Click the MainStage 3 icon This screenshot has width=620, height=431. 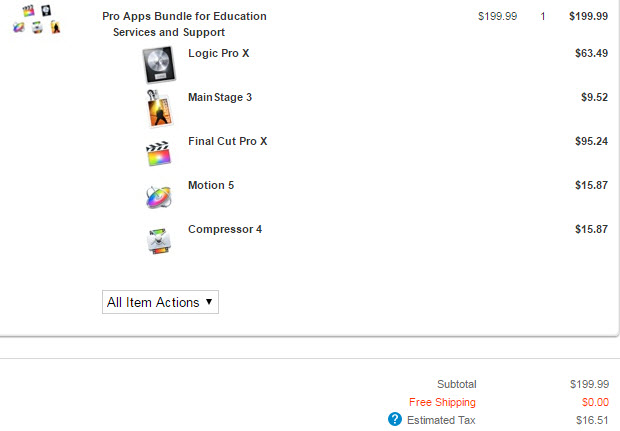point(159,108)
